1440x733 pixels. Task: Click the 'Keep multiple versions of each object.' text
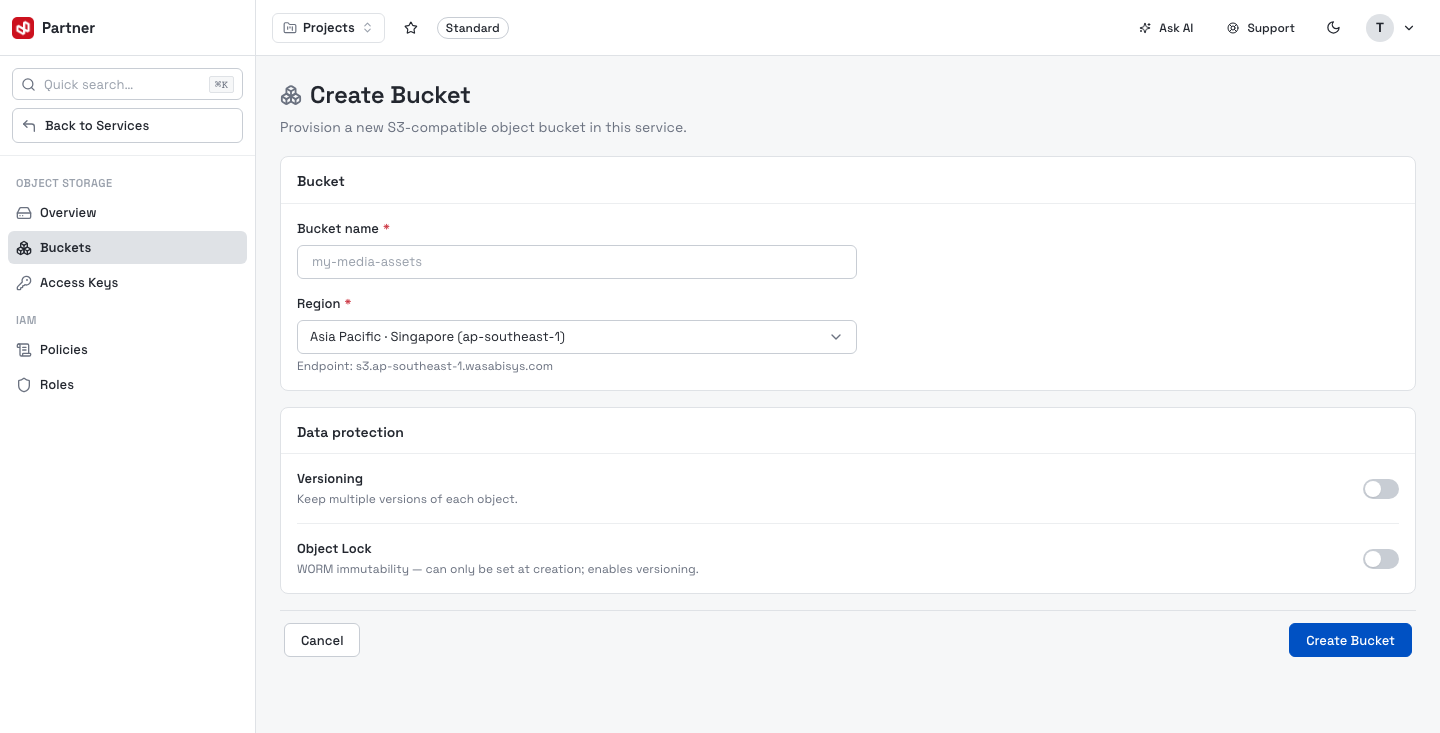[x=407, y=499]
